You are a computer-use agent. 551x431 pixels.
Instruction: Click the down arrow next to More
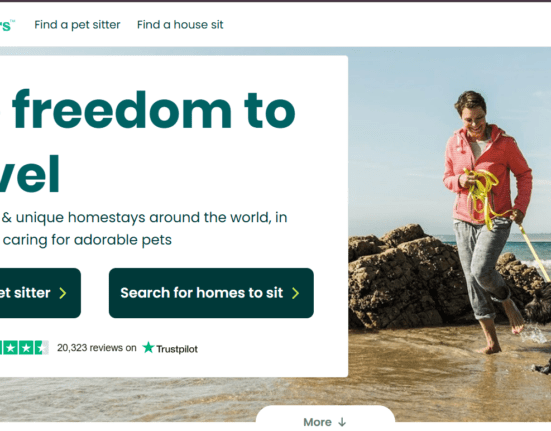coord(342,422)
